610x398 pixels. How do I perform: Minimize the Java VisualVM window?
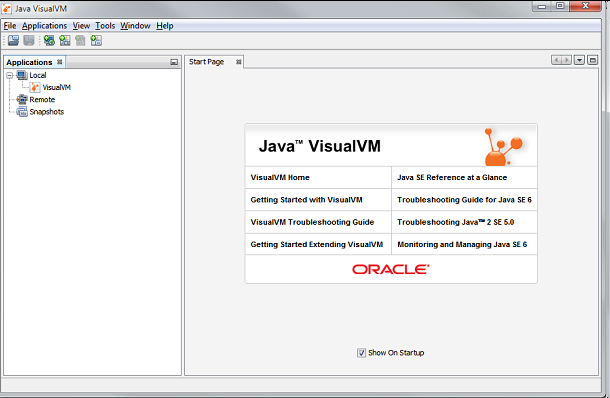pyautogui.click(x=542, y=6)
